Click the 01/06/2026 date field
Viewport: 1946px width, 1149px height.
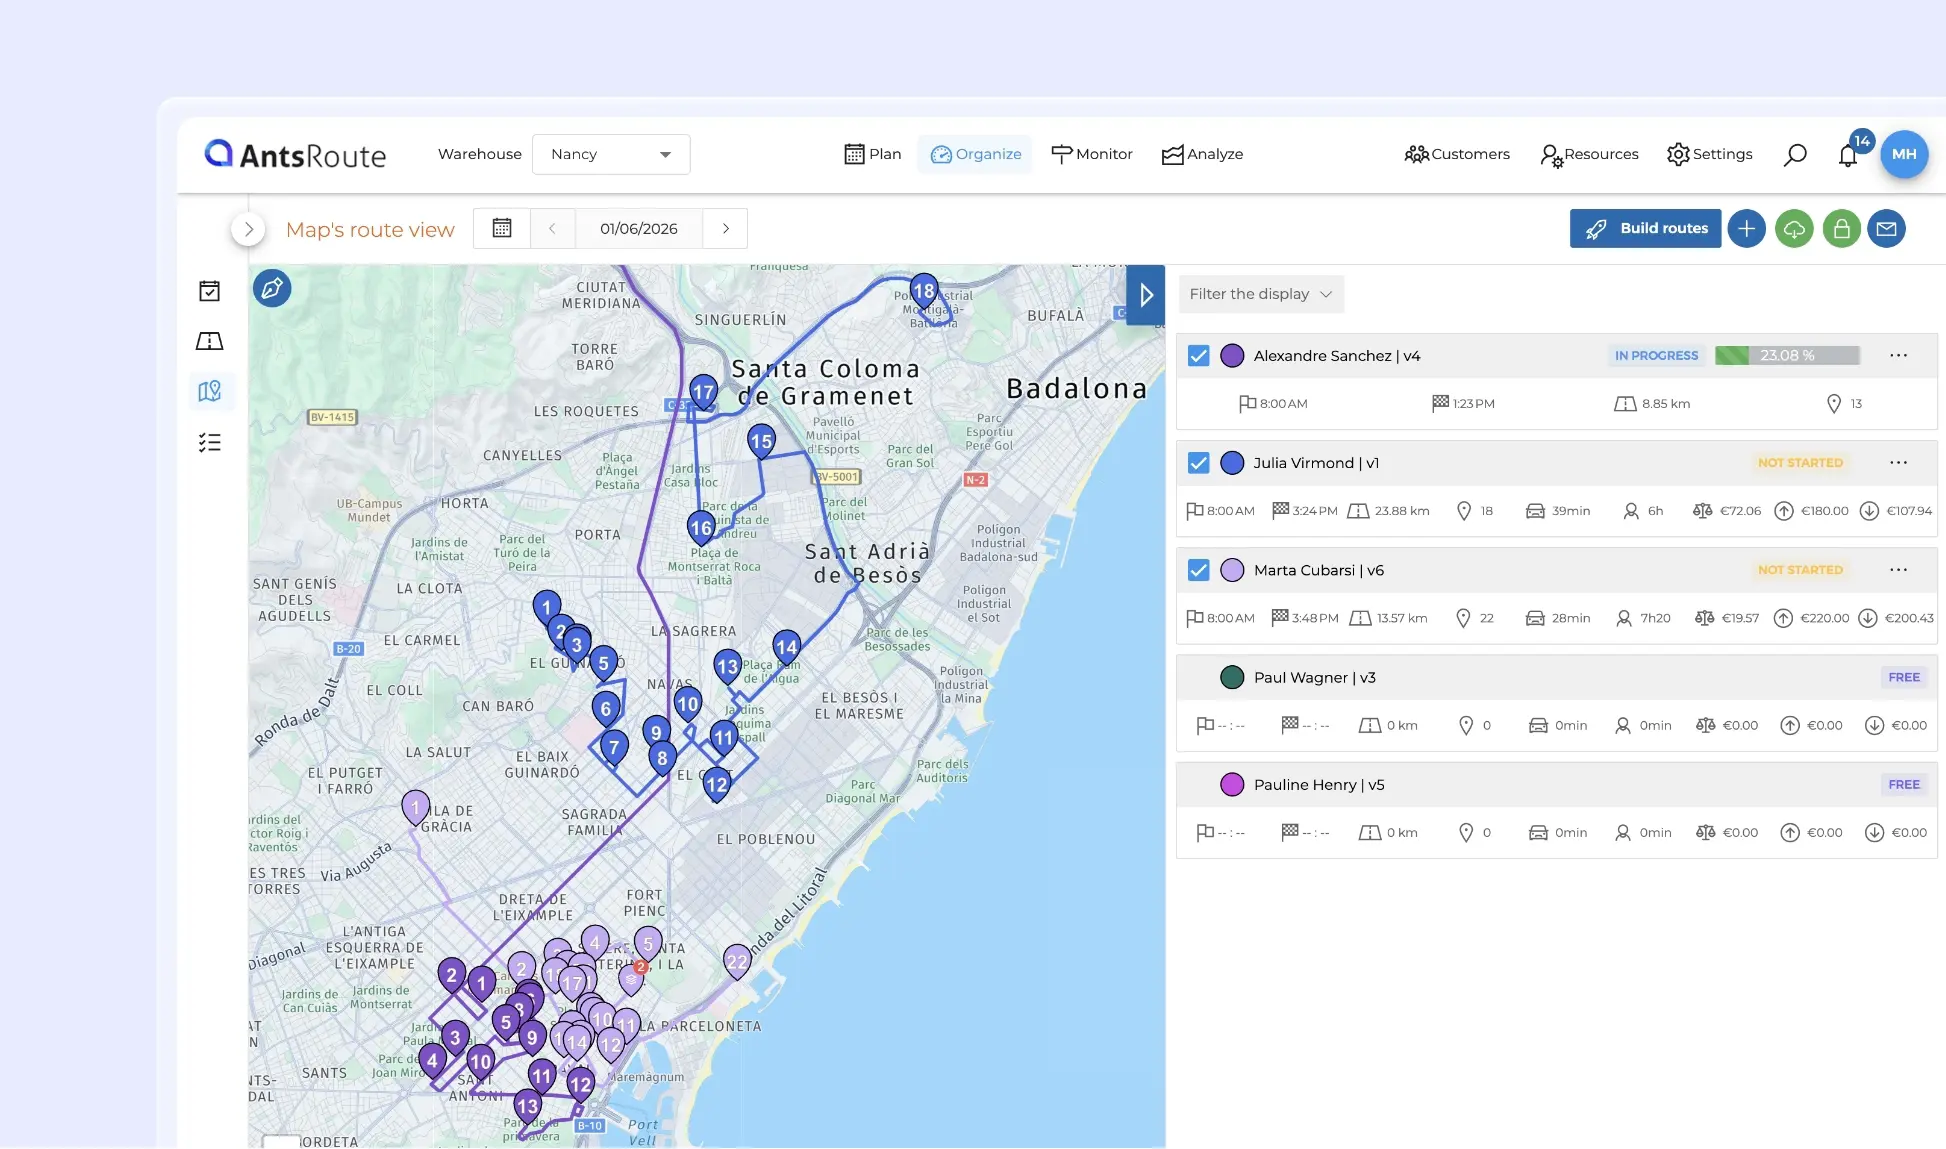point(639,228)
